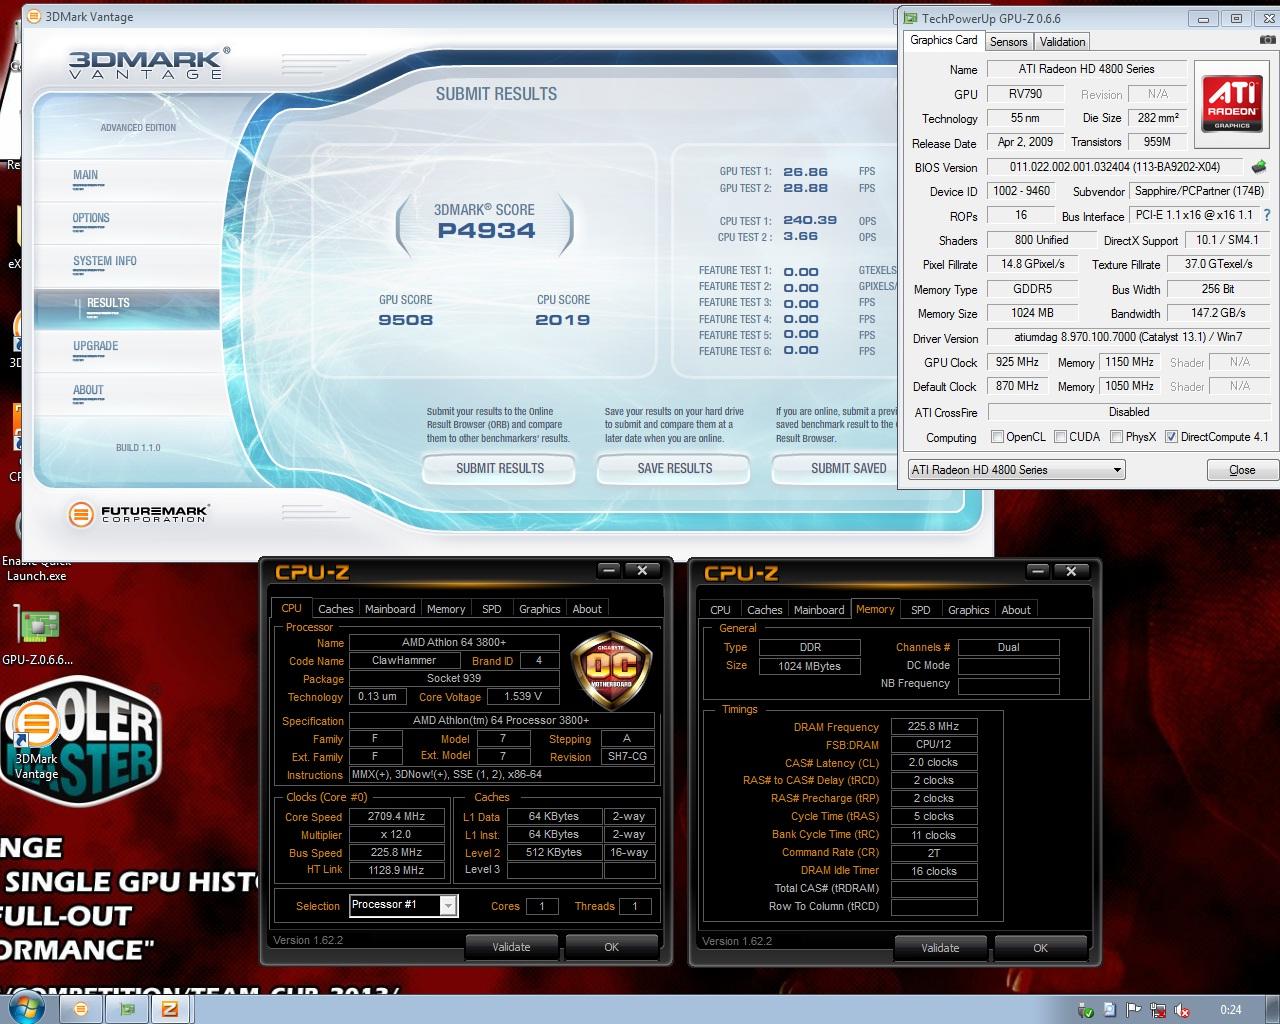
Task: Go to UPGRADE in 3DMark sidebar
Action: [95, 346]
